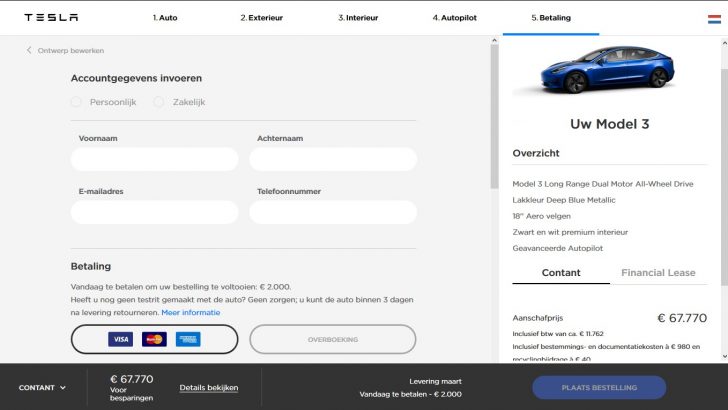
Task: Click 'Voor besparingen' label in bottom bar
Action: click(131, 394)
